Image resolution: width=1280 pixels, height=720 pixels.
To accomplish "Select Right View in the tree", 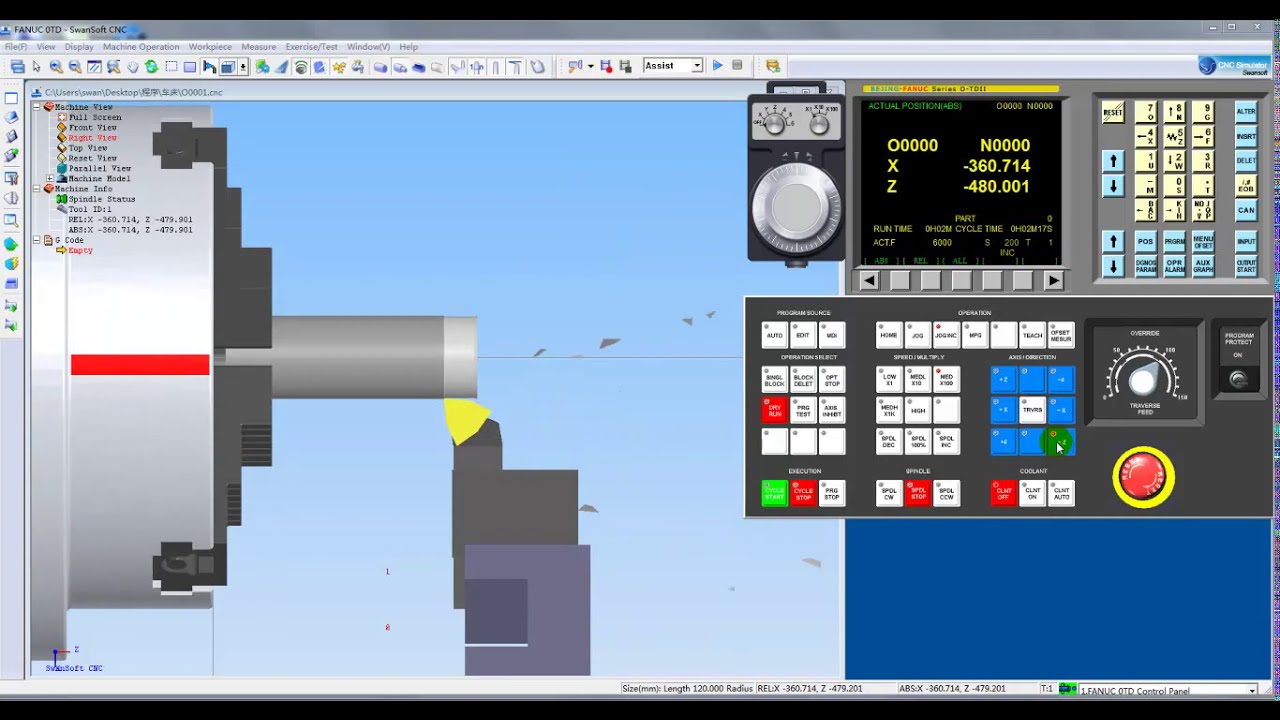I will 92,138.
